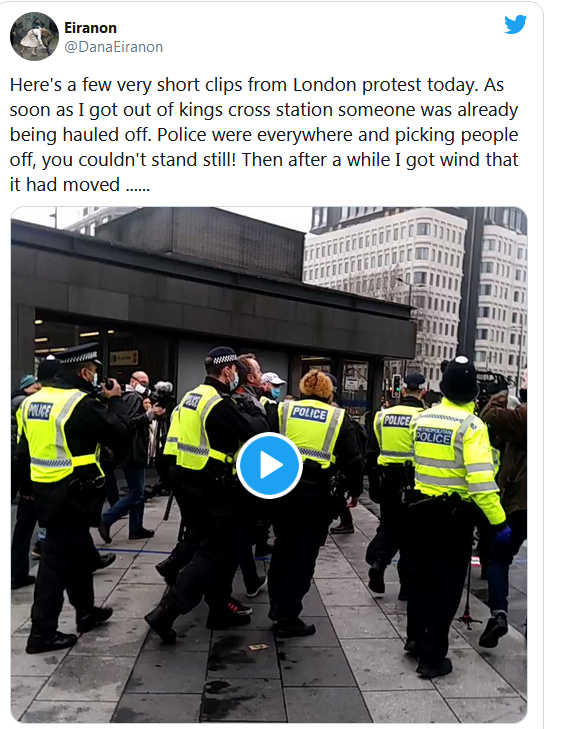Click the blue Twitter bird logo
This screenshot has width=563, height=729.
[516, 25]
